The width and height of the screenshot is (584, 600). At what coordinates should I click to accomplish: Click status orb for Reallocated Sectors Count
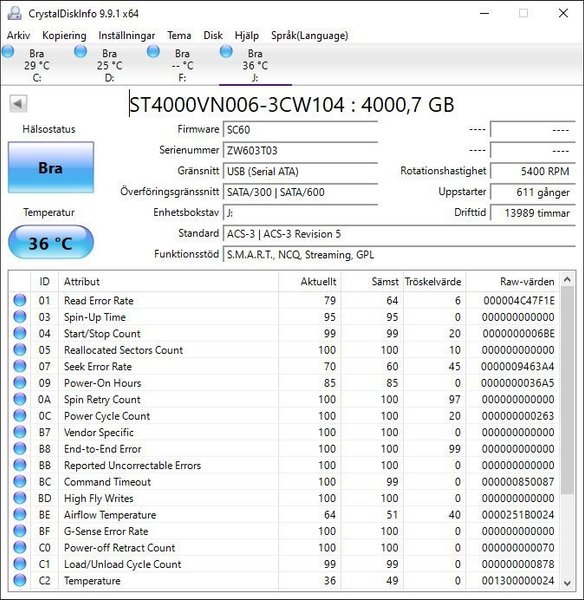click(20, 349)
